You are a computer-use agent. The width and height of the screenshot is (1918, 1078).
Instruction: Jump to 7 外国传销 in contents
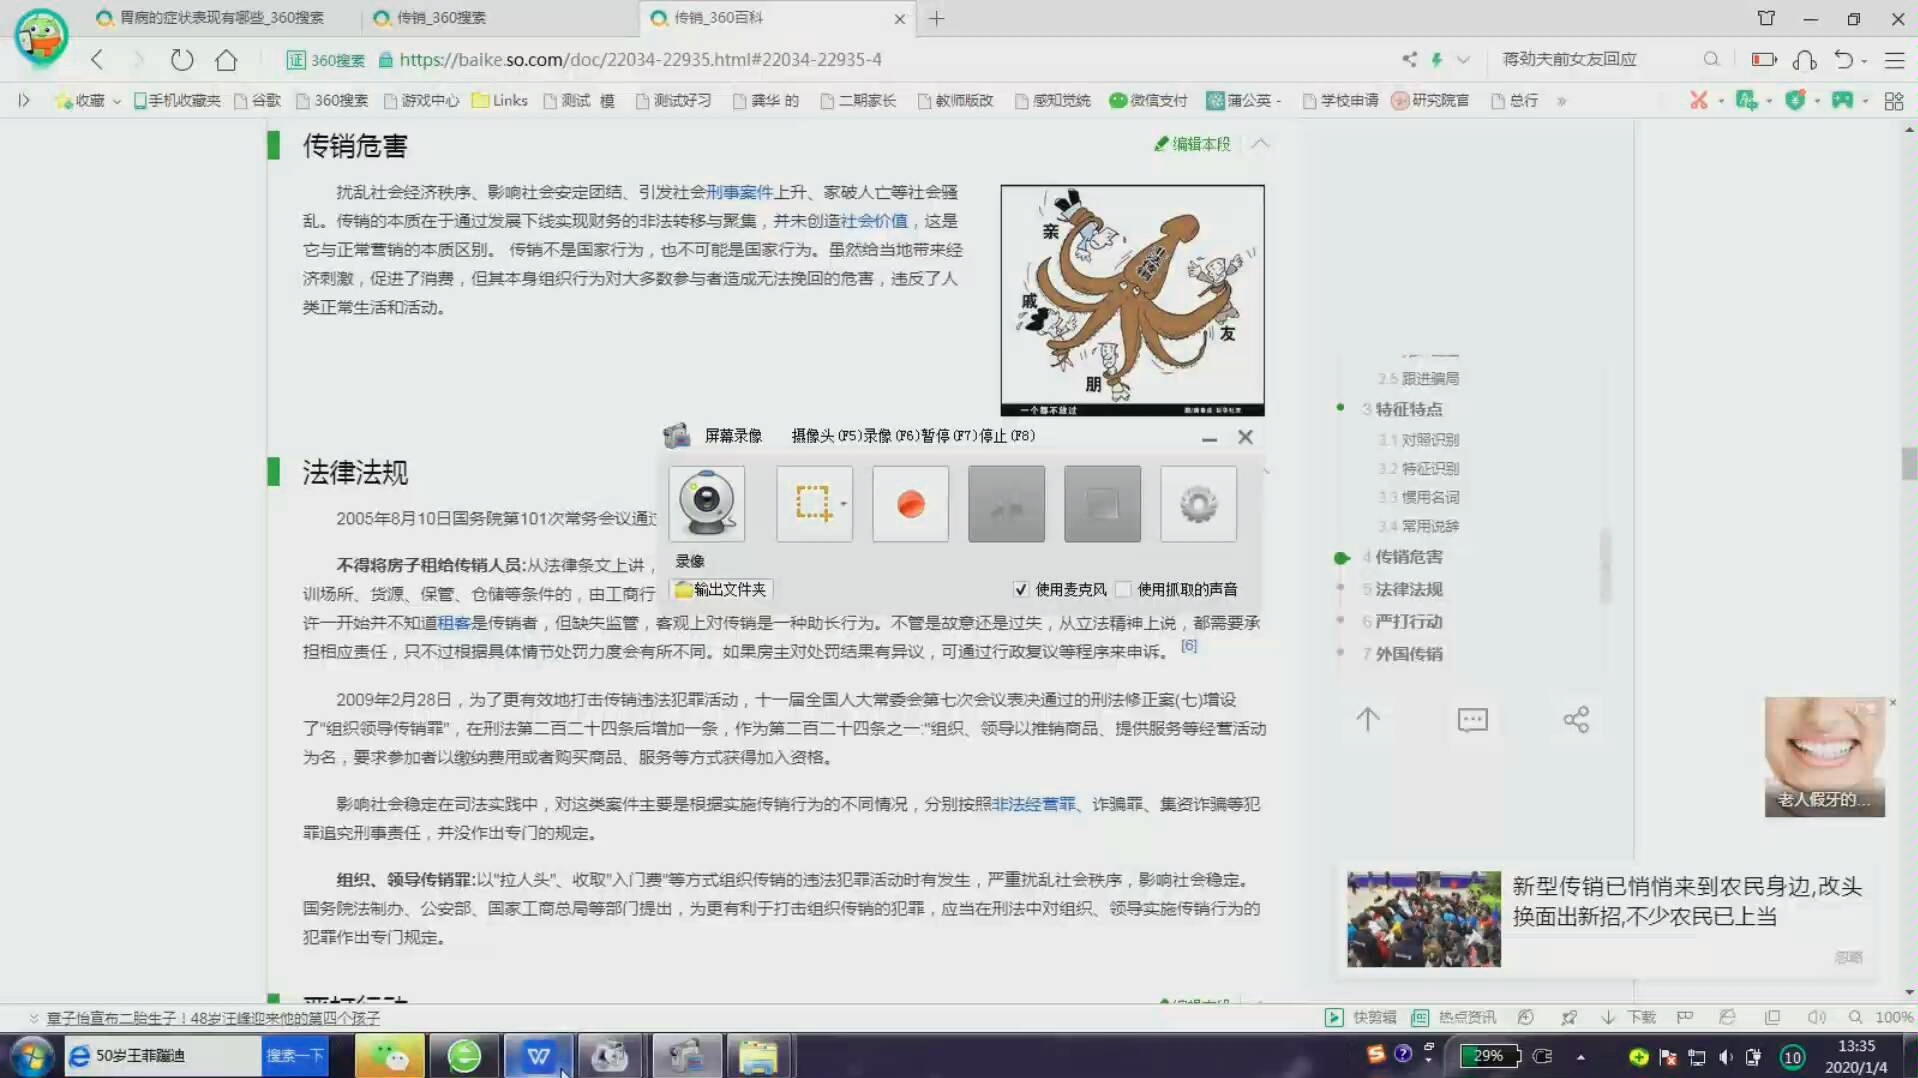click(1402, 653)
